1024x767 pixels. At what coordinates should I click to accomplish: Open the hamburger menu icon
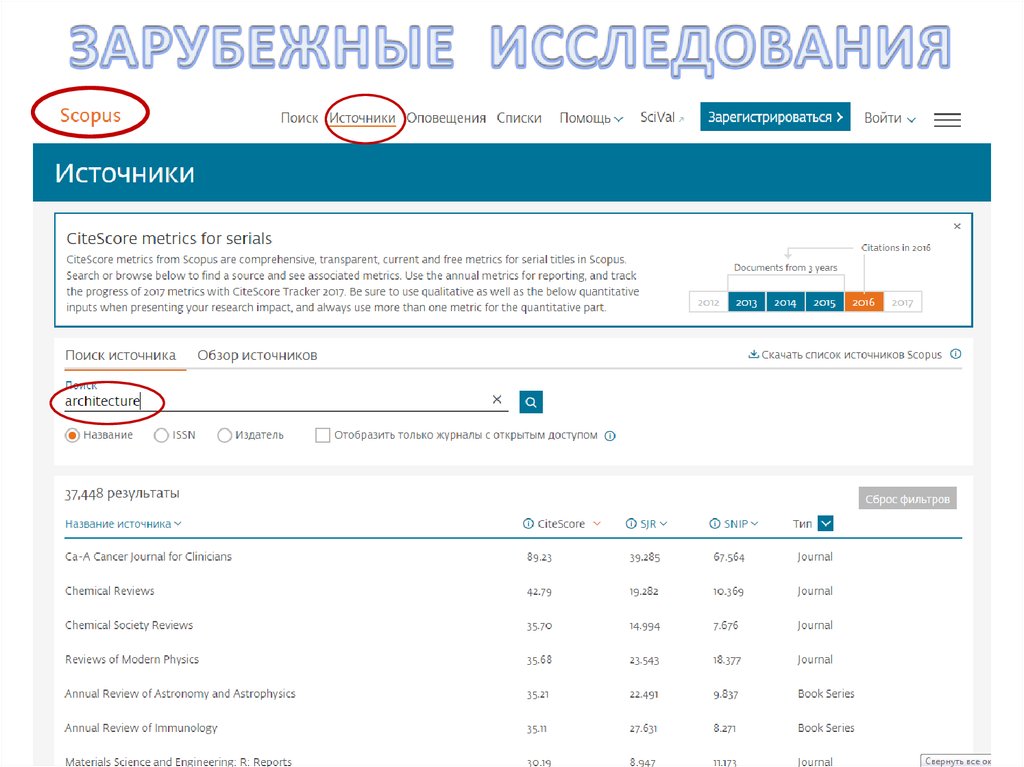947,120
